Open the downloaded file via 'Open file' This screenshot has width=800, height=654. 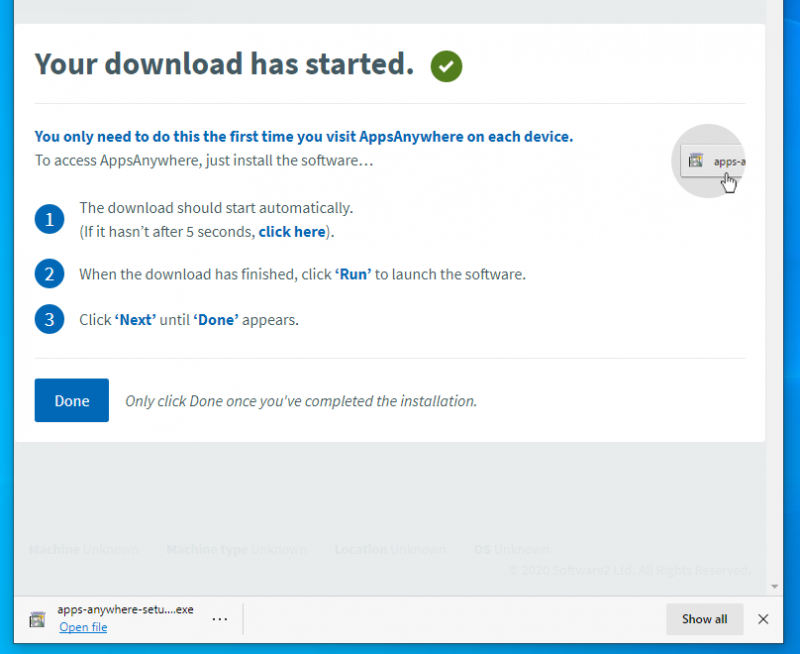[83, 627]
